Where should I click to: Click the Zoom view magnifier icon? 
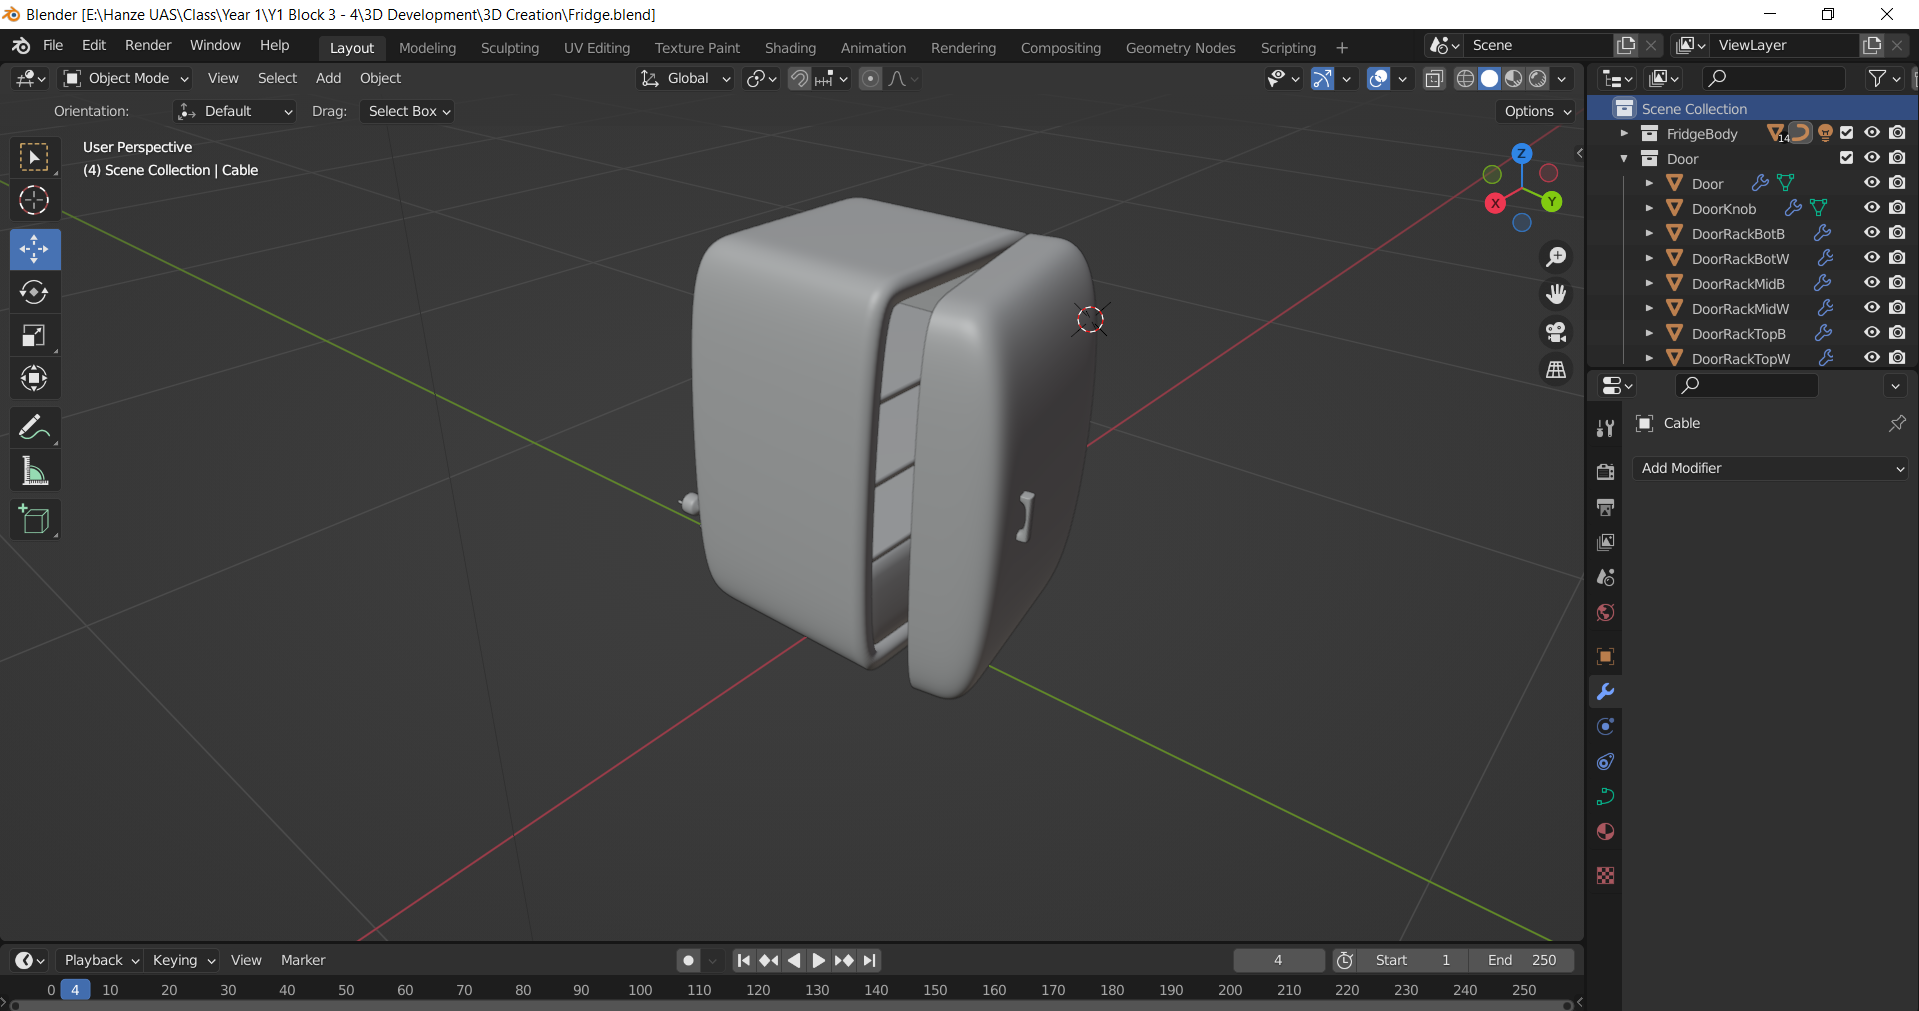(x=1556, y=257)
